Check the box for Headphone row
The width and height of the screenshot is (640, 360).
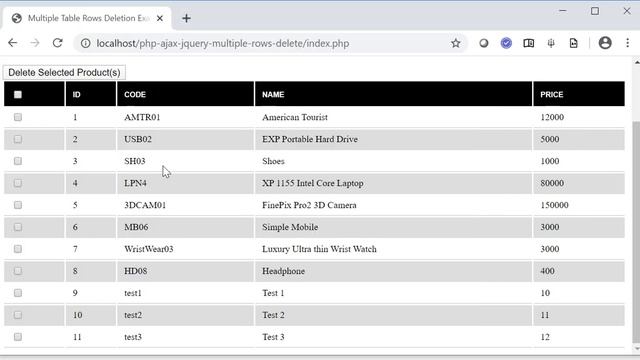(18, 271)
